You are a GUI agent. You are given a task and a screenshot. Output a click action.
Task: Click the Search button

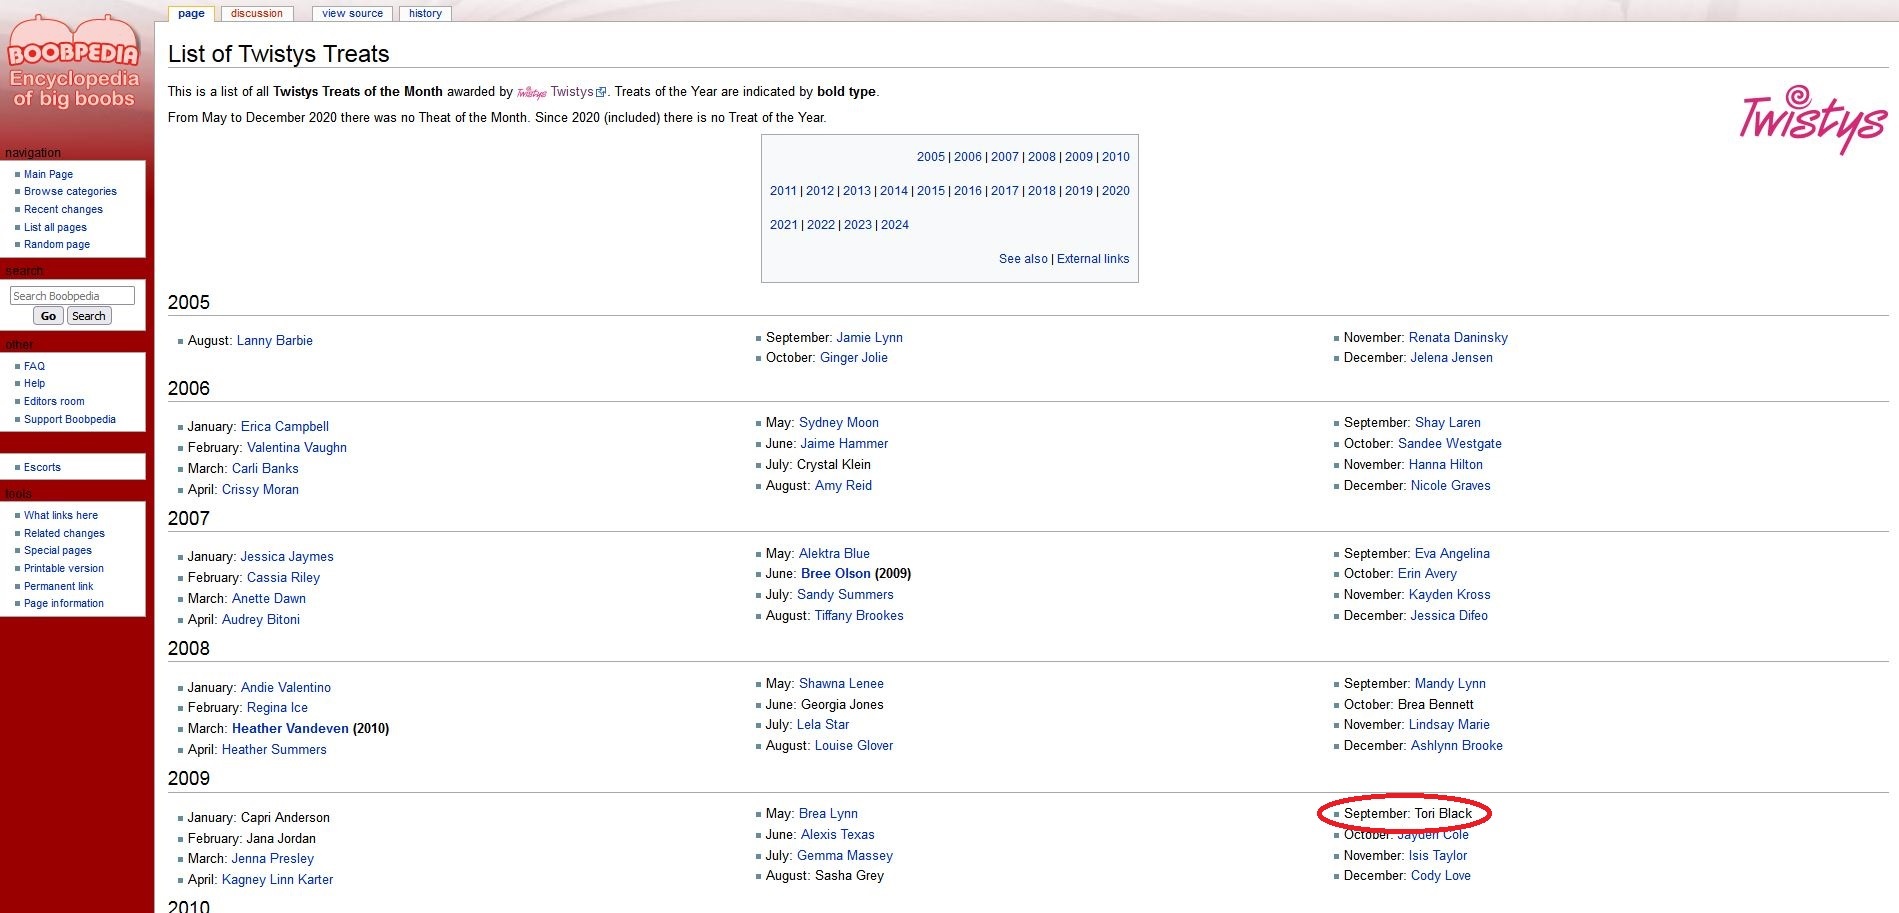[89, 316]
